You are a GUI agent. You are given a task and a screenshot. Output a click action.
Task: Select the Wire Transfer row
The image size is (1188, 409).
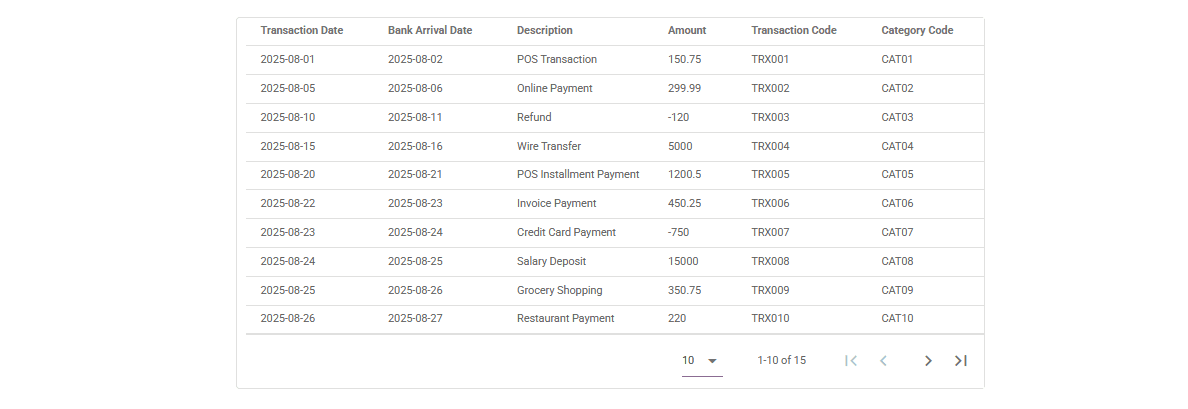pos(549,146)
